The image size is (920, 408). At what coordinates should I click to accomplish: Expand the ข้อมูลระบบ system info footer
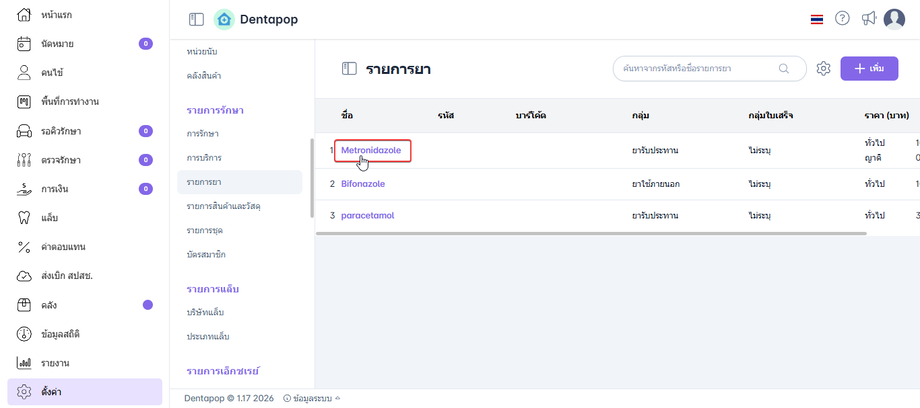click(x=310, y=398)
